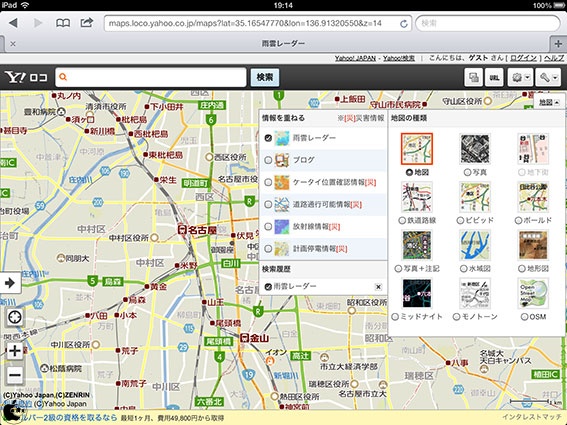Click the ログイン link
This screenshot has width=567, height=425.
(523, 58)
